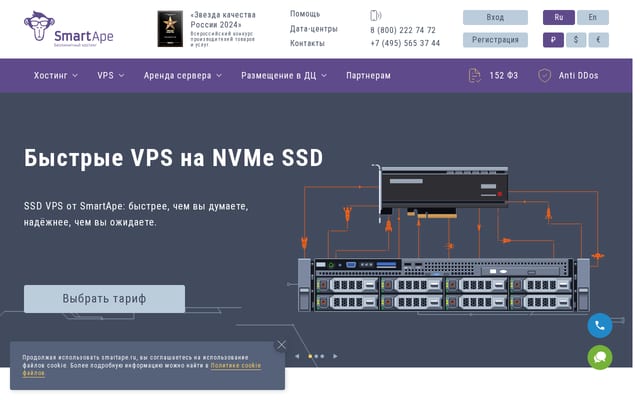
Task: Open the 152 ФЗ link
Action: [x=504, y=76]
